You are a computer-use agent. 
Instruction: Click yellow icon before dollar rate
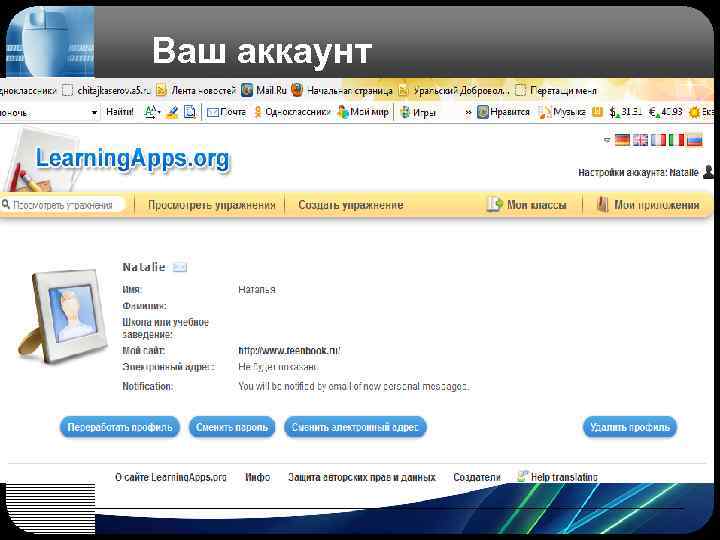[x=597, y=112]
